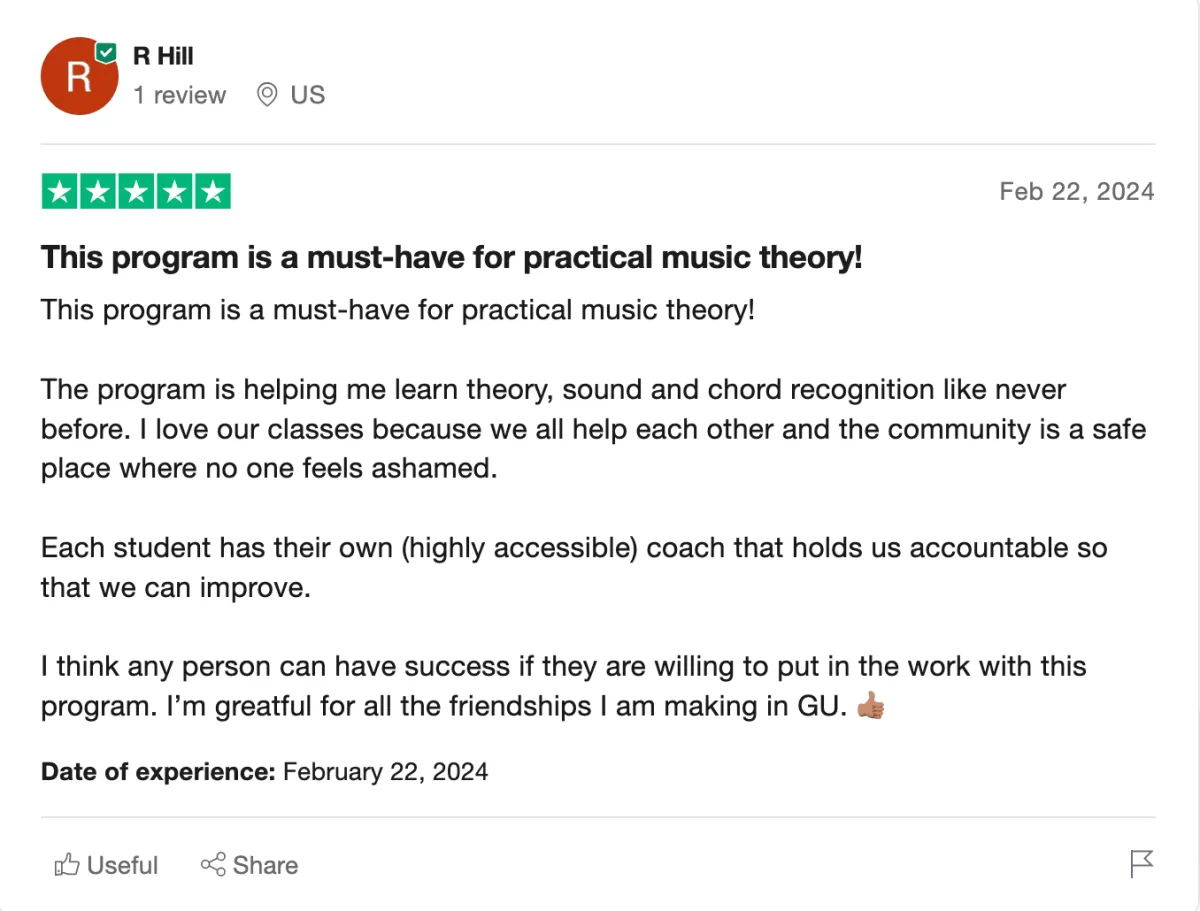Click the Share text button
This screenshot has width=1200, height=911.
pyautogui.click(x=265, y=865)
